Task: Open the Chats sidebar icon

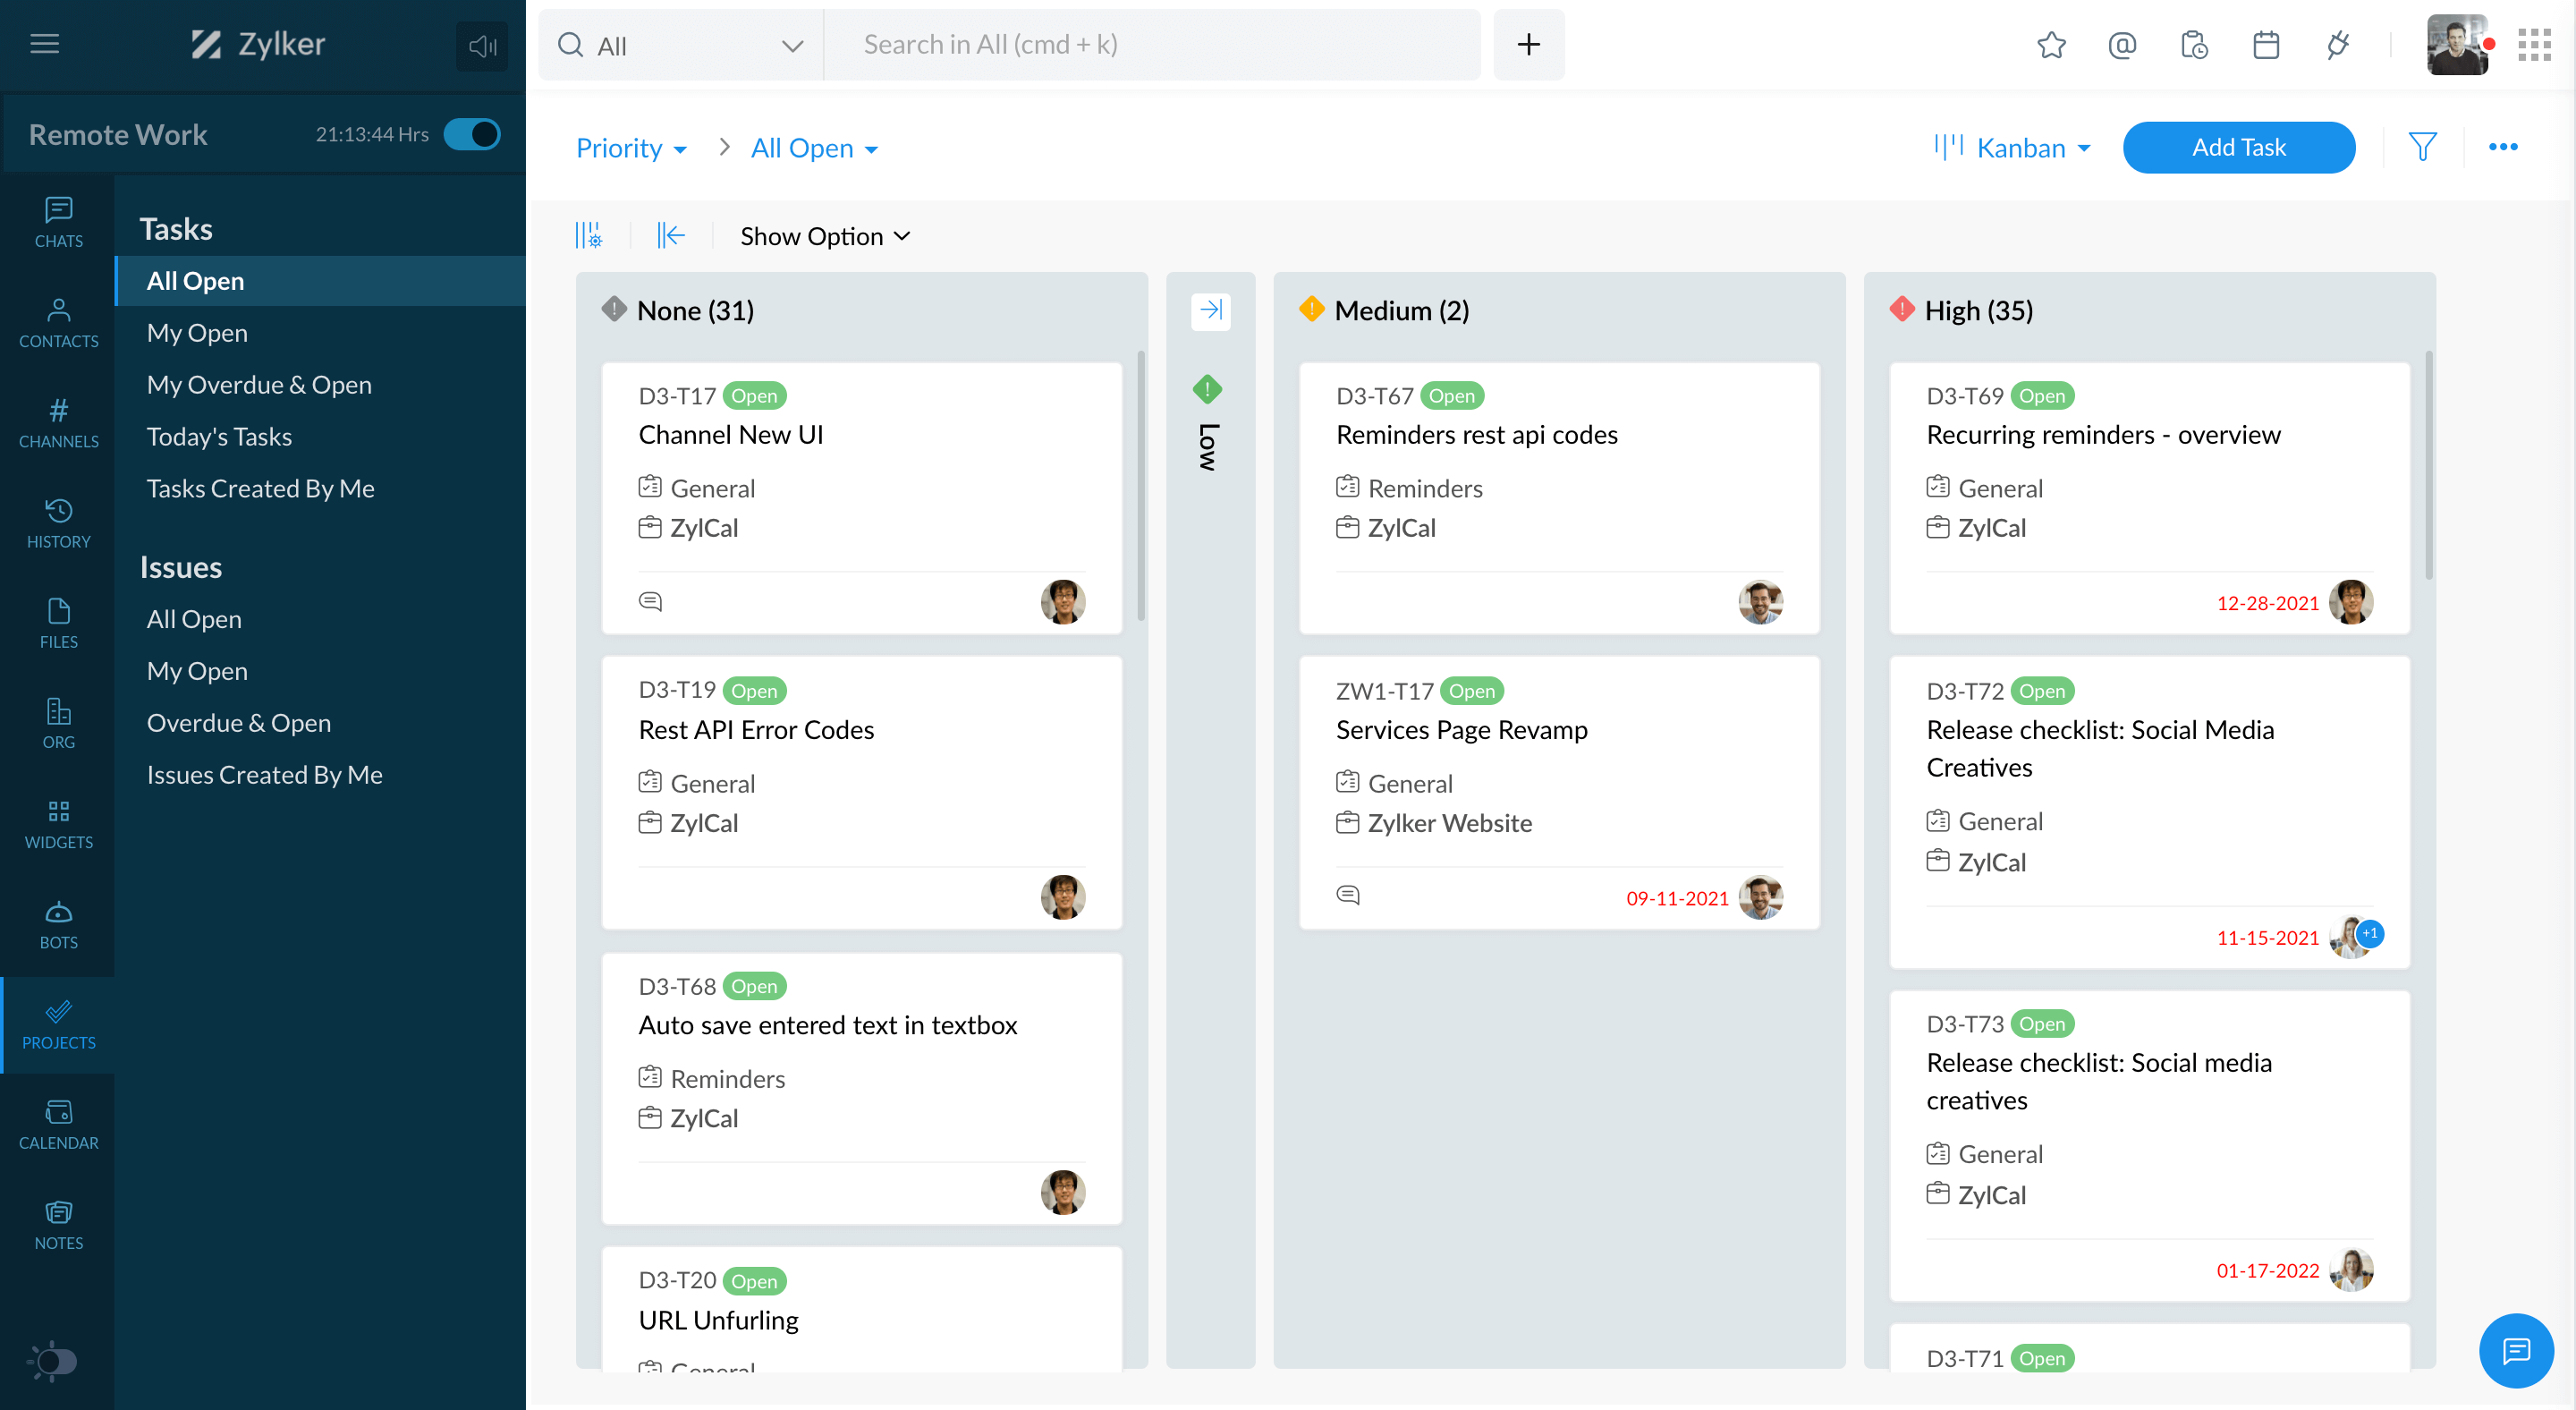Action: click(58, 222)
